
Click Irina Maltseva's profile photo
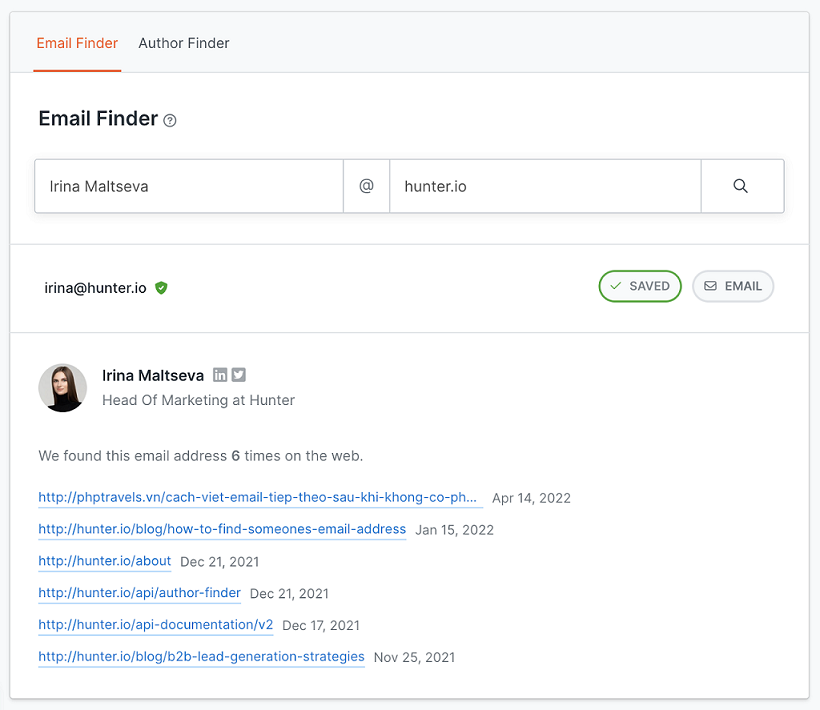click(63, 388)
